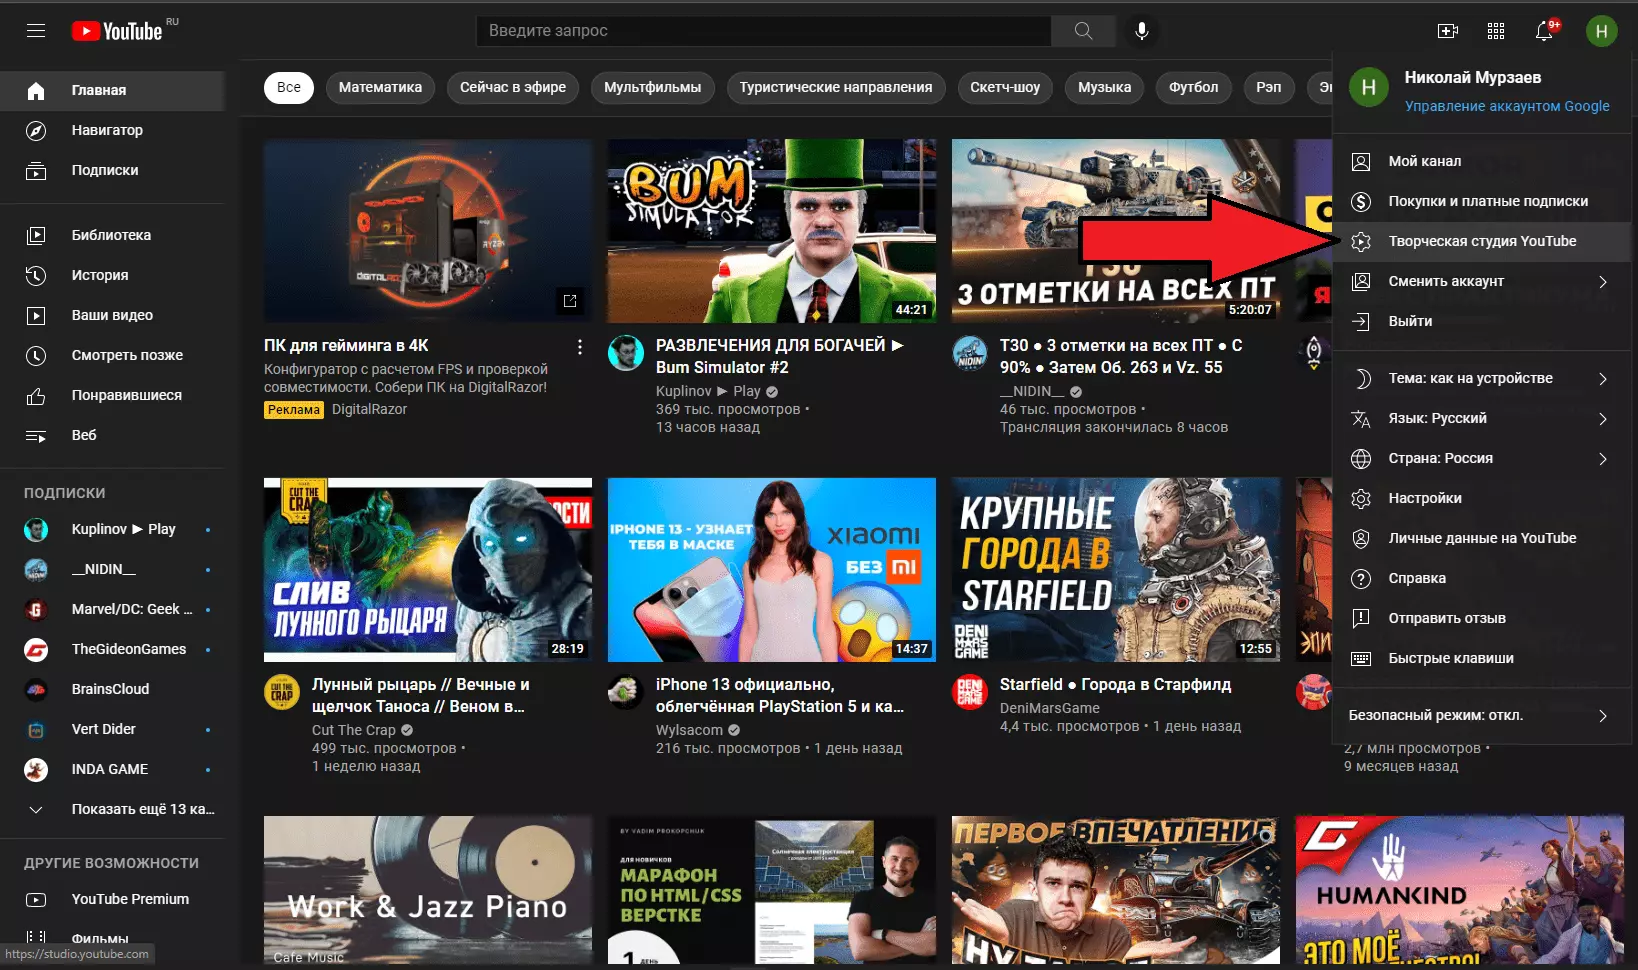Image resolution: width=1638 pixels, height=970 pixels.
Task: Click Управление аккаунтом Google link
Action: point(1507,106)
